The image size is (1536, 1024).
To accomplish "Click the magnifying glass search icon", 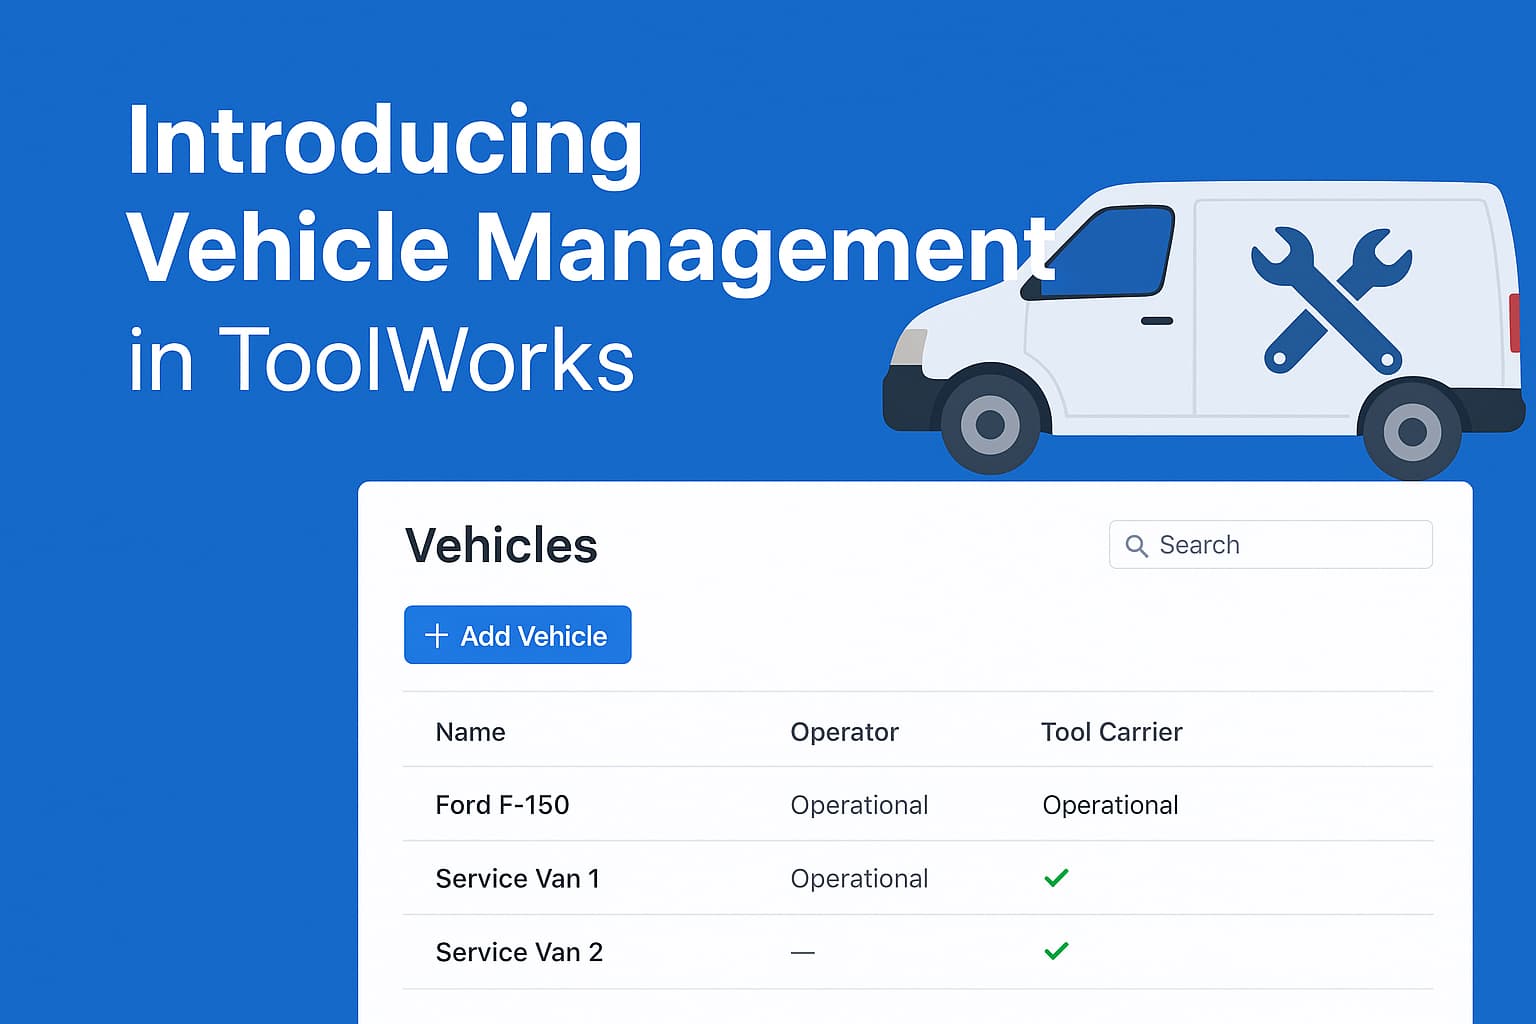I will [x=1136, y=545].
